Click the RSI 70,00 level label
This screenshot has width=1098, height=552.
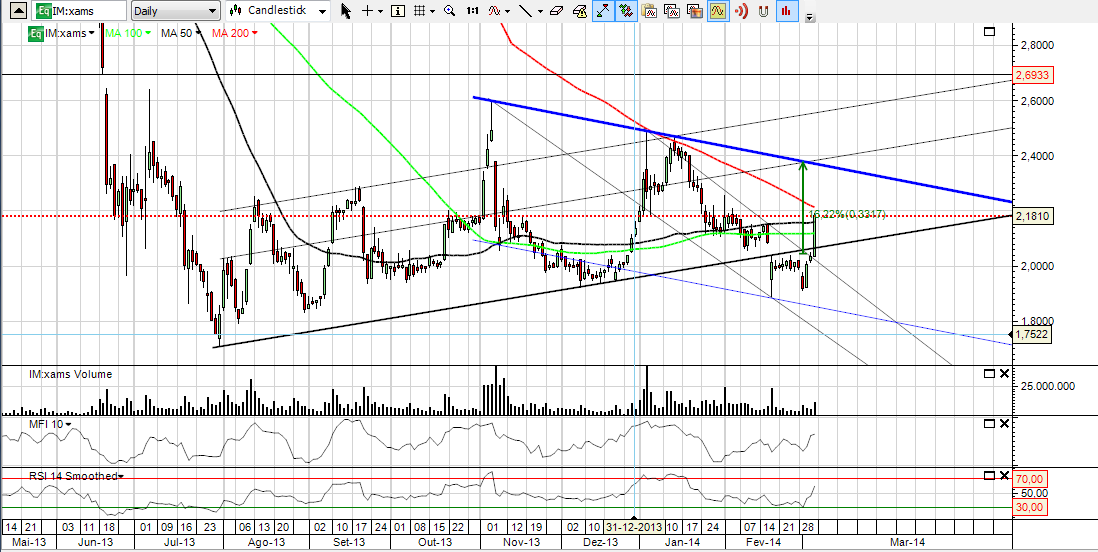tap(1030, 479)
